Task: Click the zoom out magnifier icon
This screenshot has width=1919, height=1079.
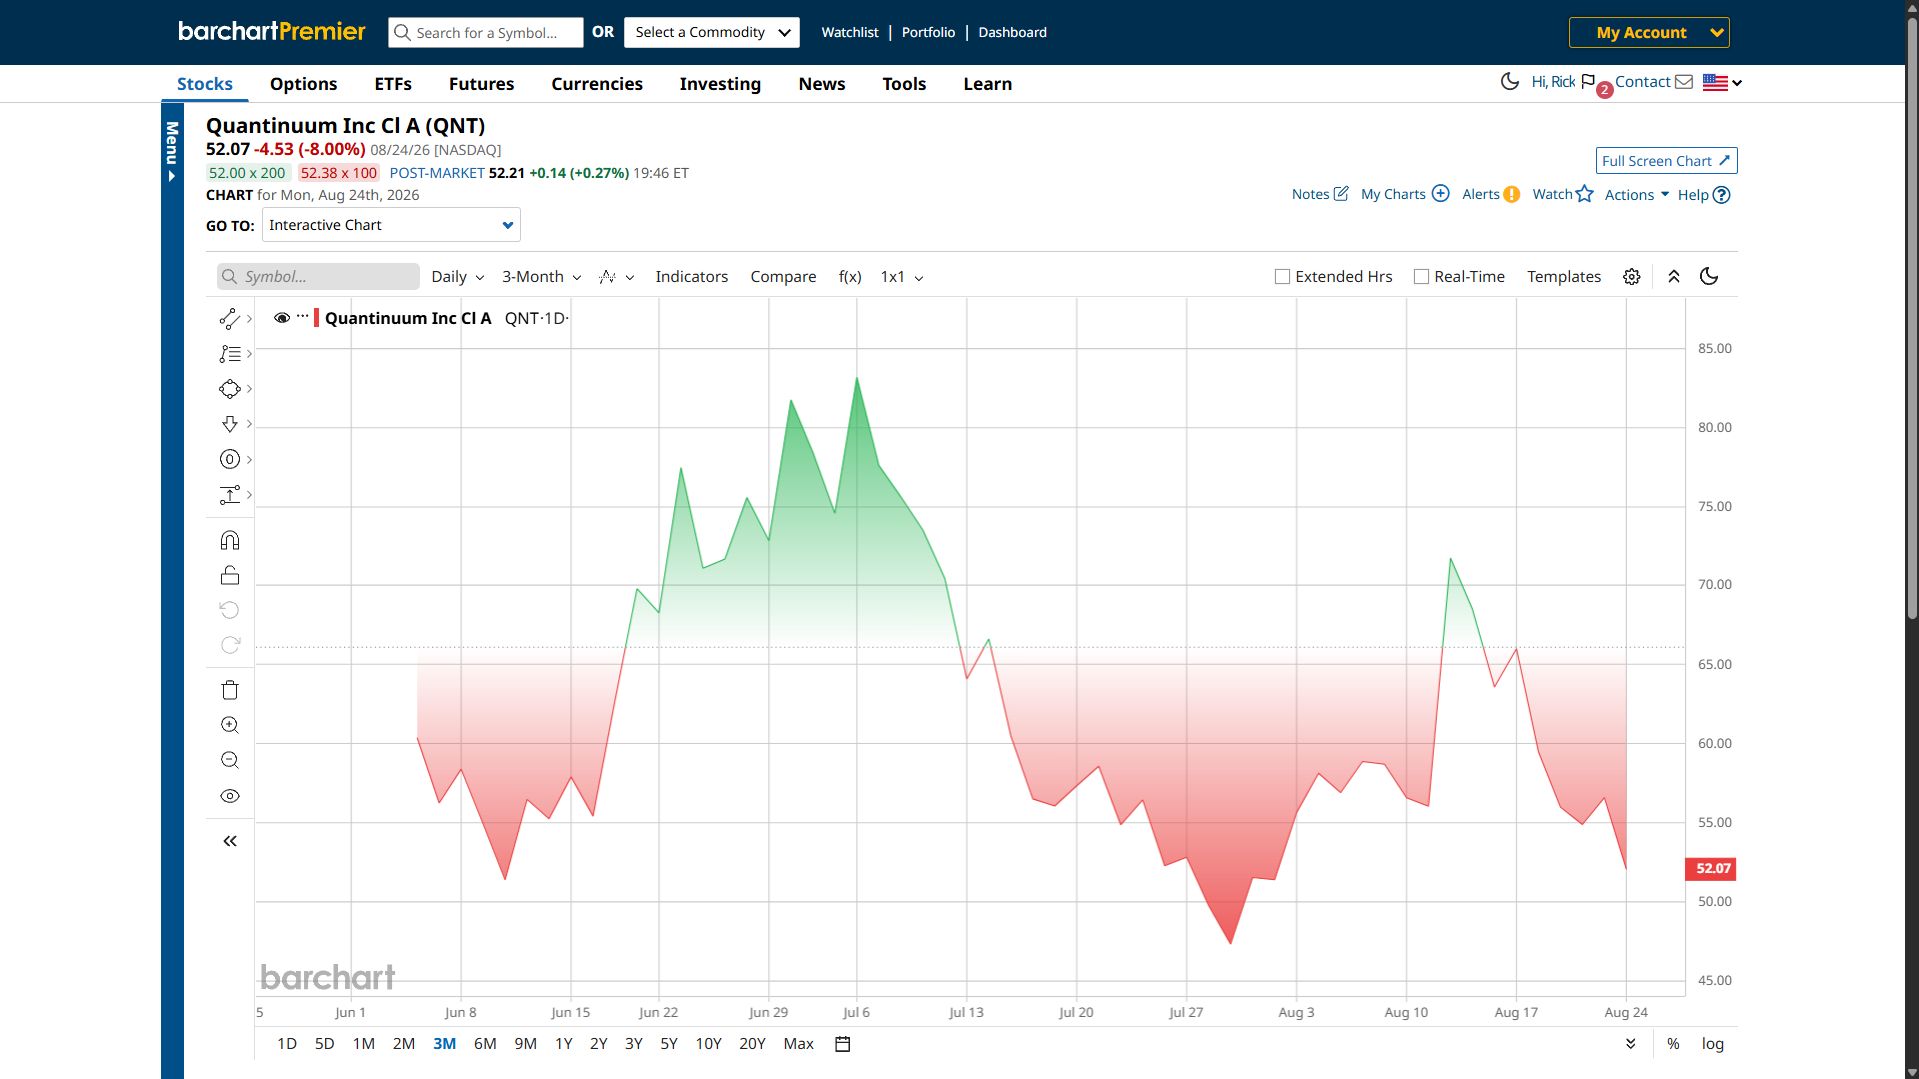Action: point(229,760)
